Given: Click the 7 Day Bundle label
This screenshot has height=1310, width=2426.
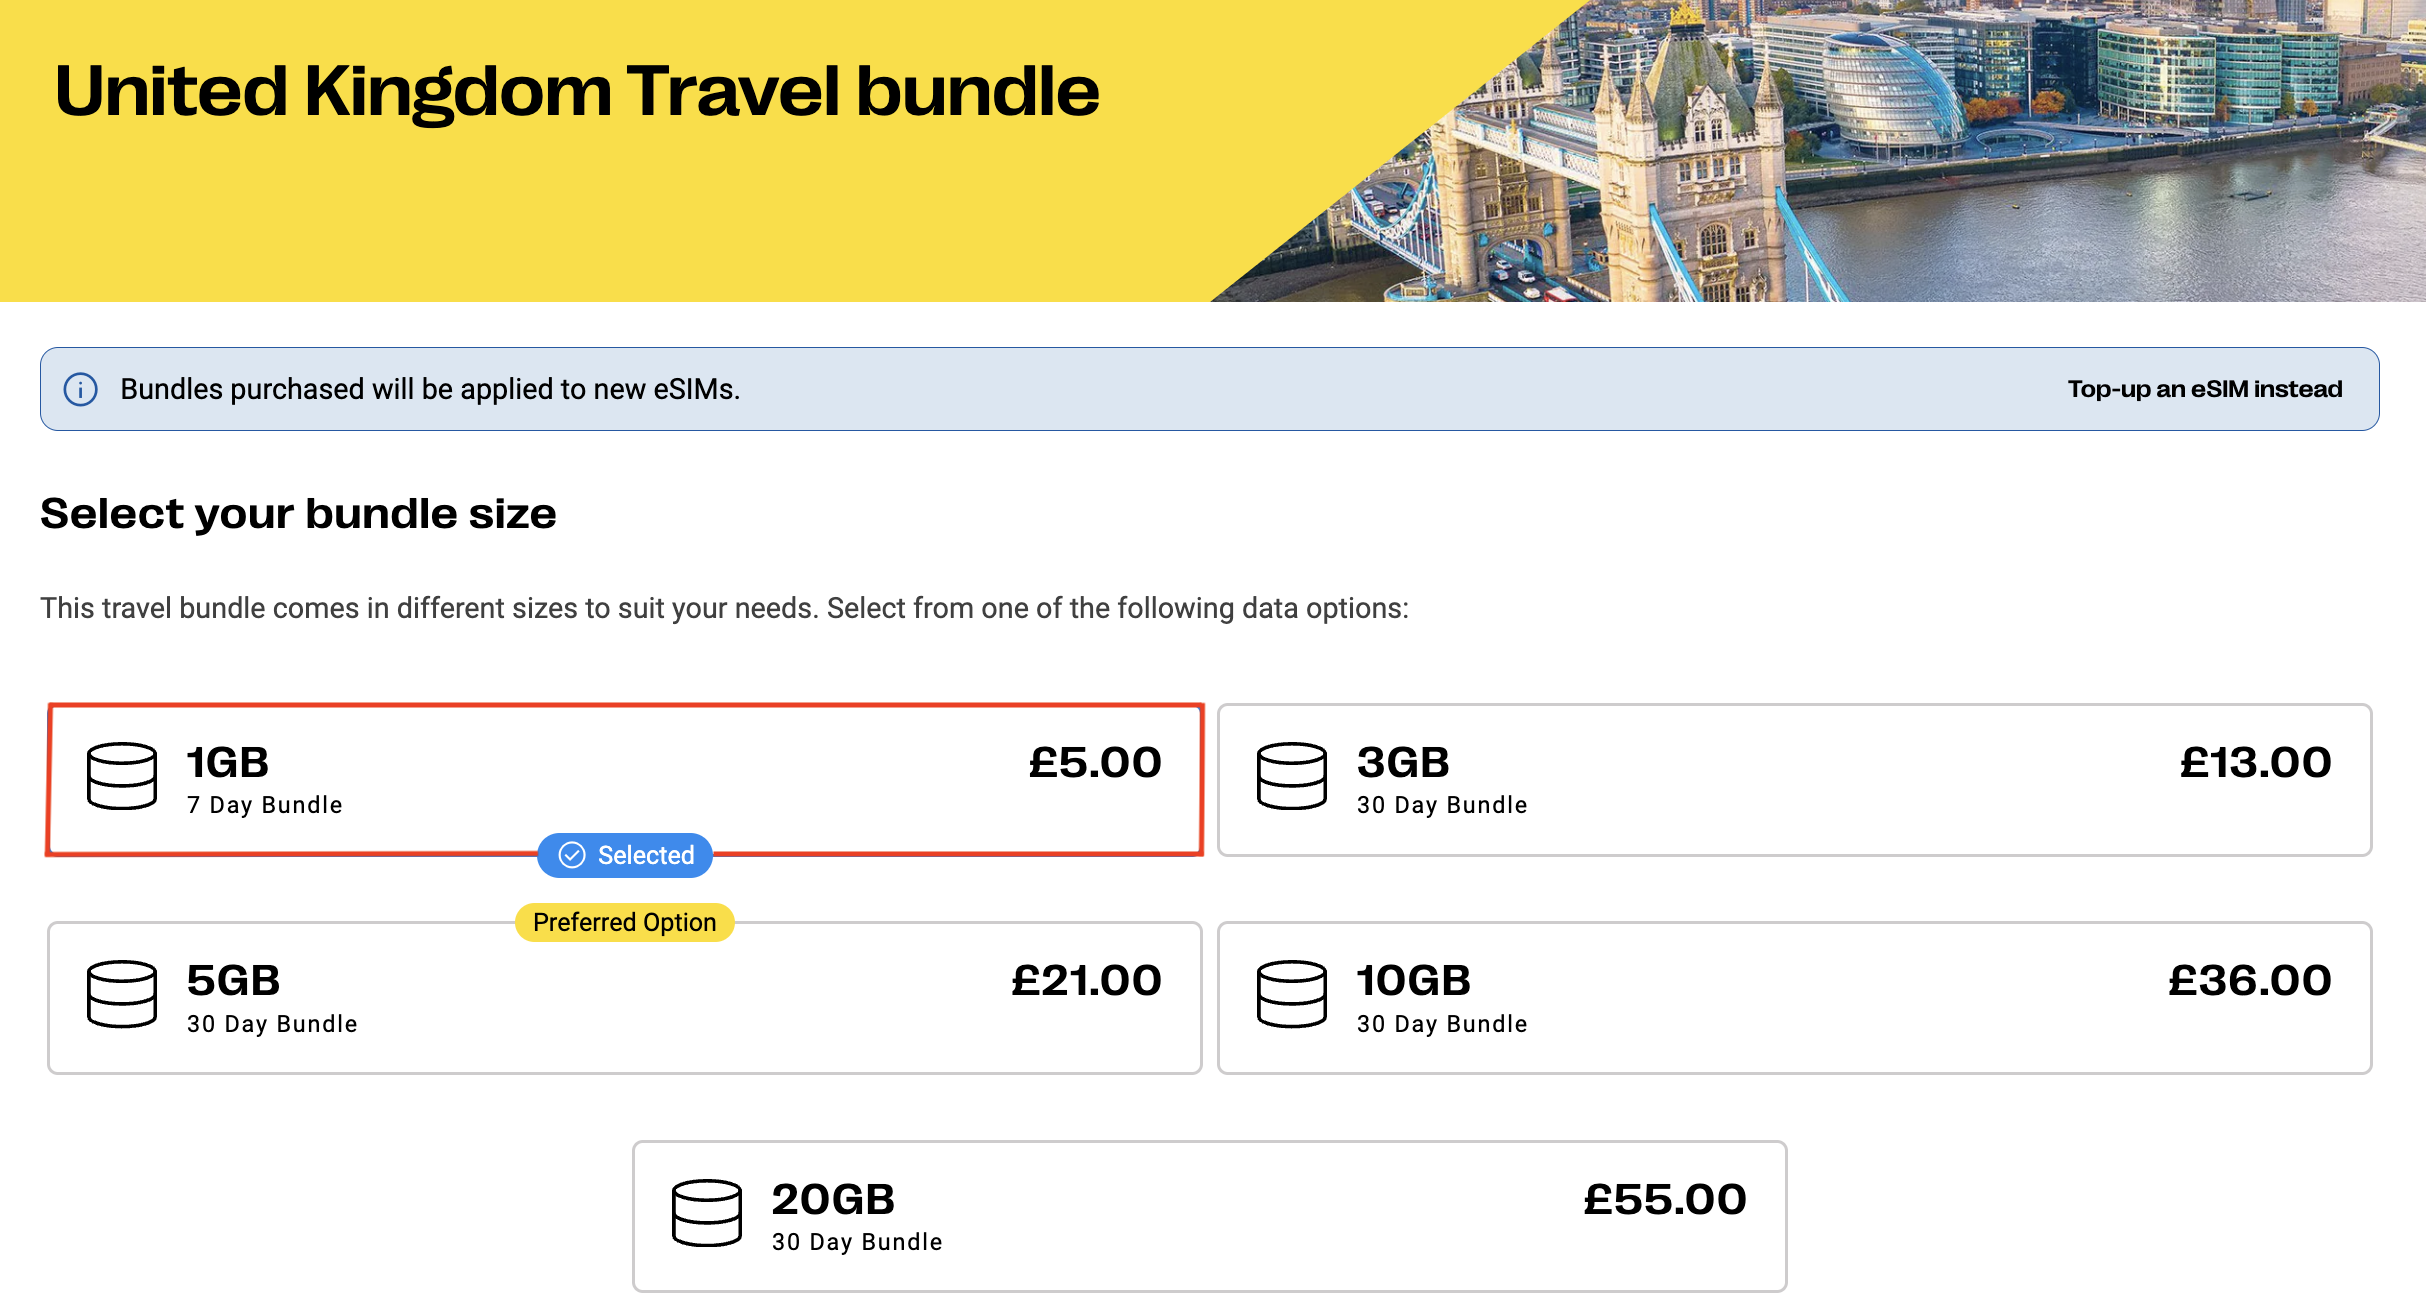Looking at the screenshot, I should (x=265, y=805).
